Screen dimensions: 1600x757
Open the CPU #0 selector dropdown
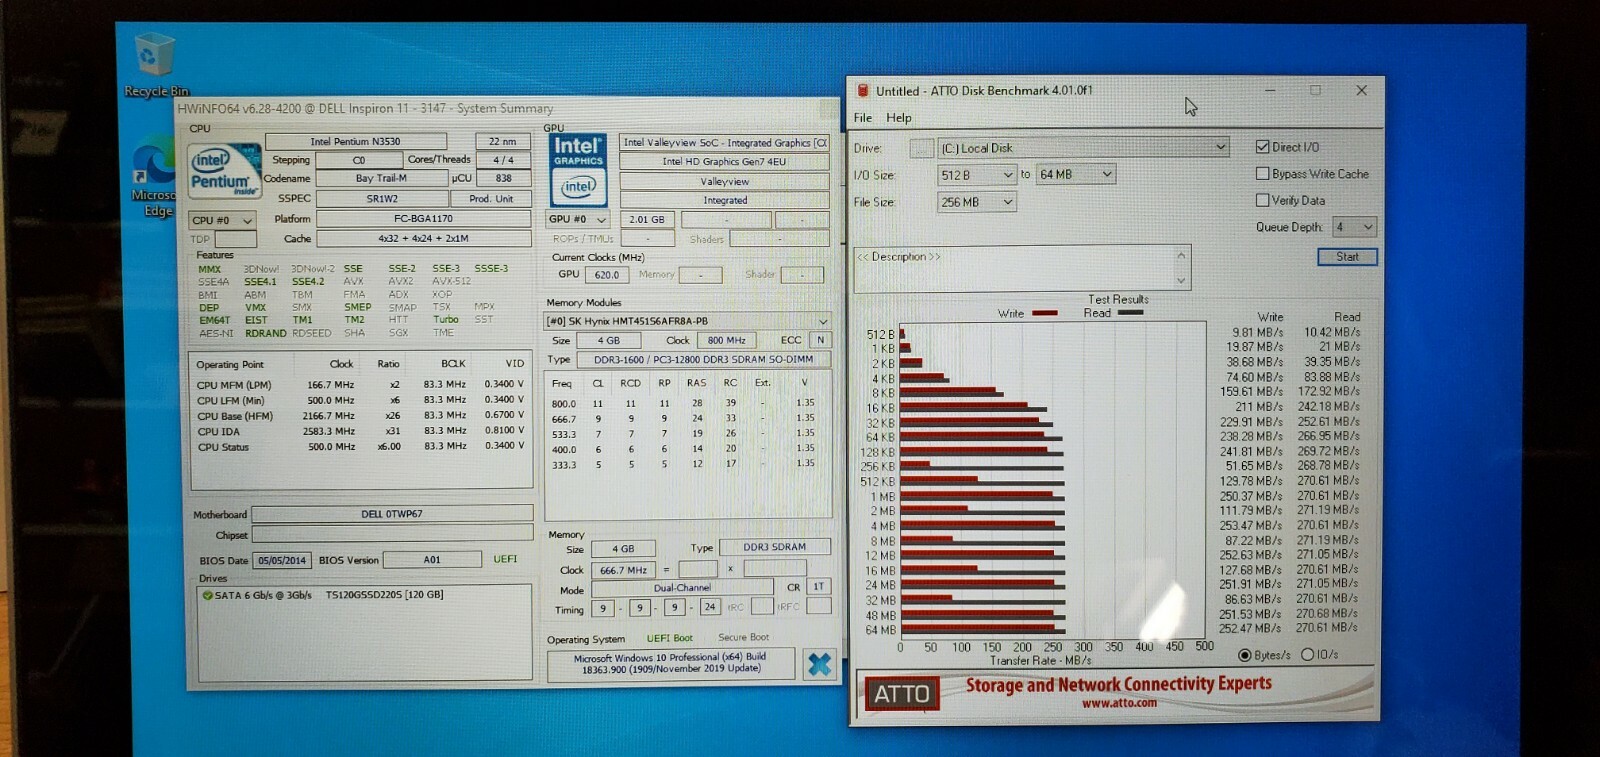(x=222, y=220)
